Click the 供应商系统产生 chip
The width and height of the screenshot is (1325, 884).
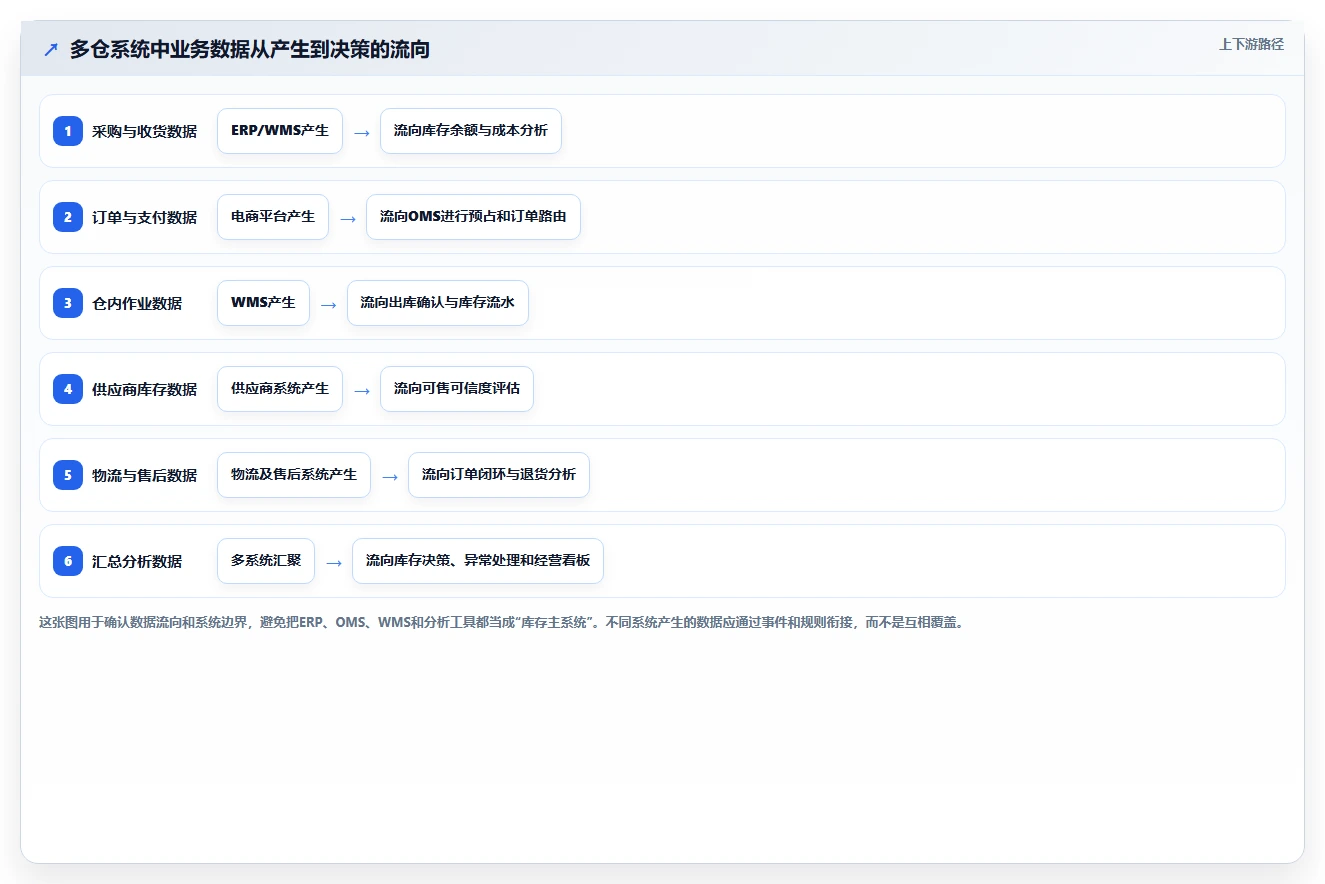280,389
